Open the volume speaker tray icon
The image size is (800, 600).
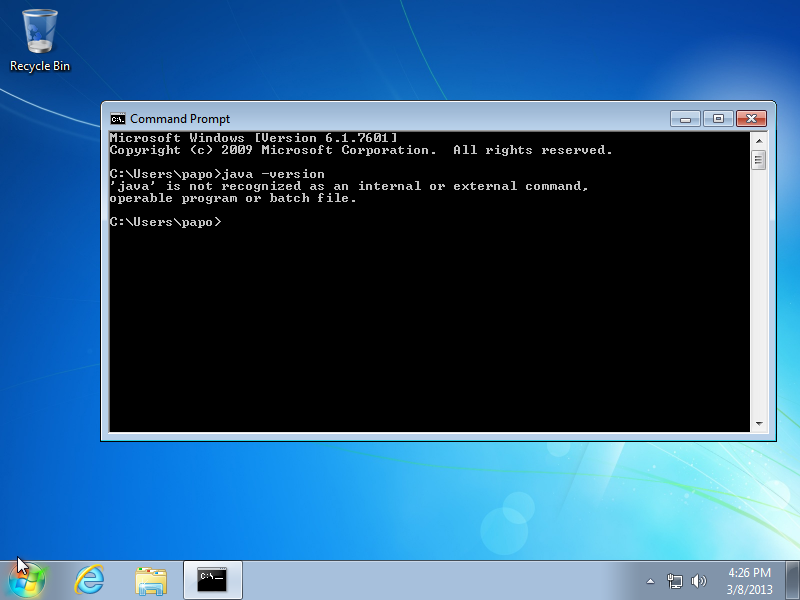click(x=698, y=581)
